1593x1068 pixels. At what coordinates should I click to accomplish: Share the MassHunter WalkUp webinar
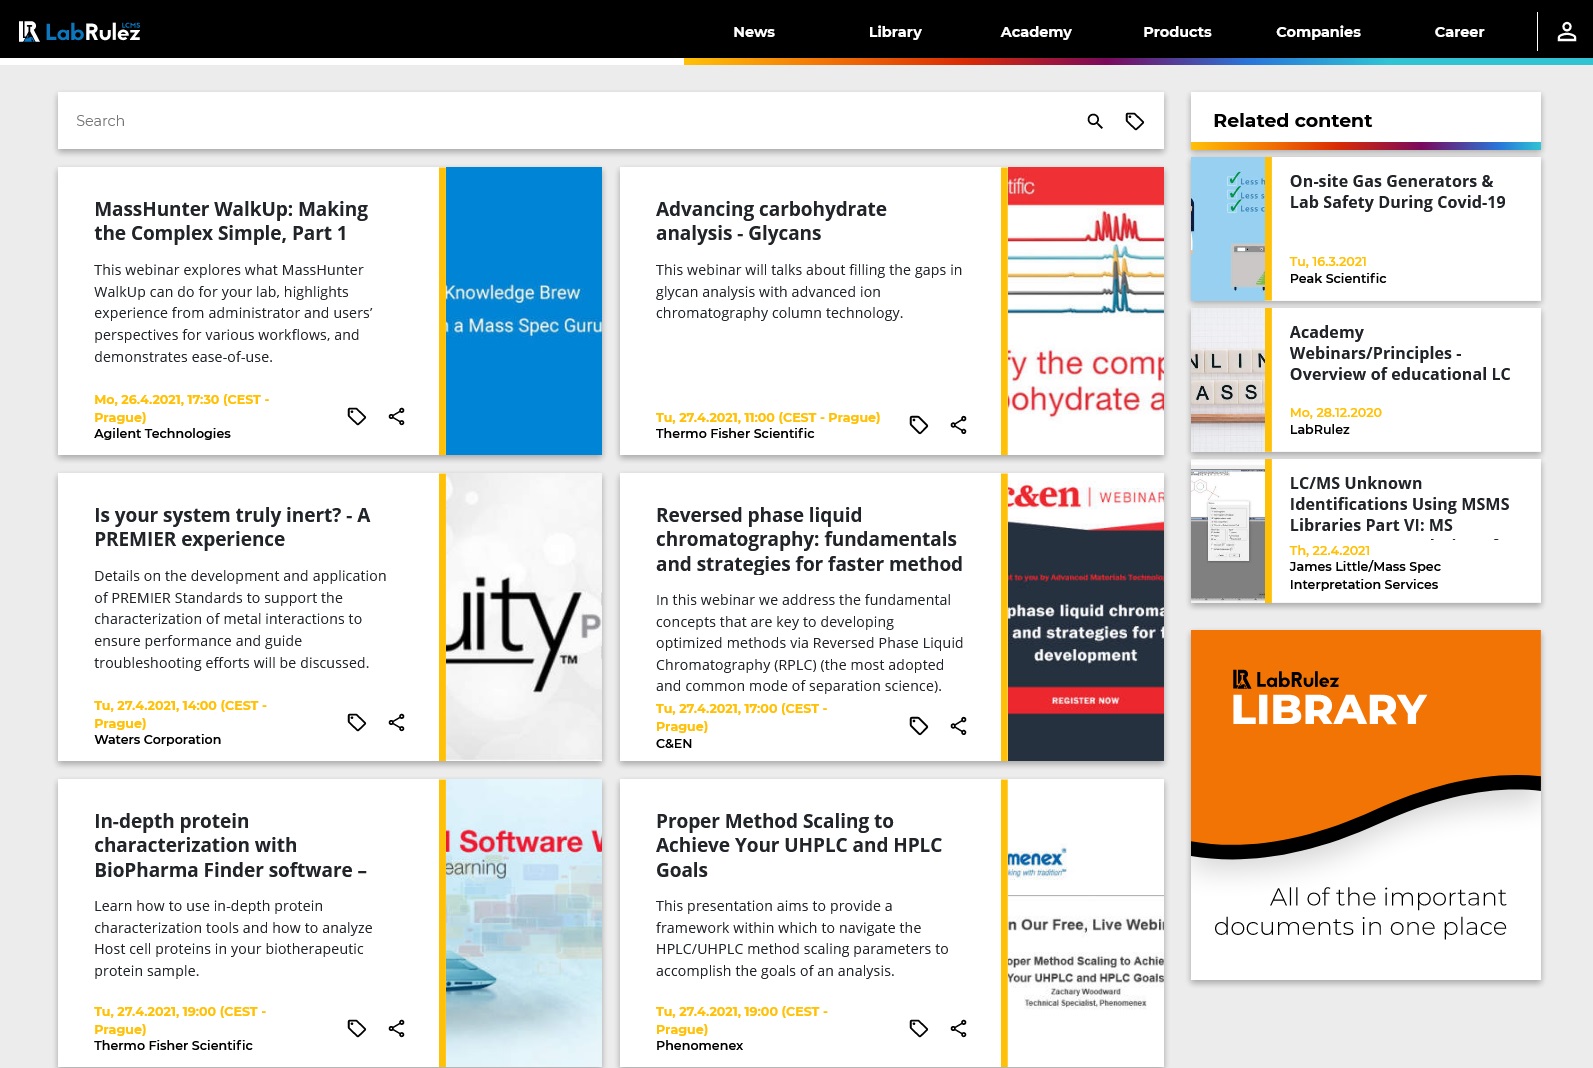click(397, 416)
